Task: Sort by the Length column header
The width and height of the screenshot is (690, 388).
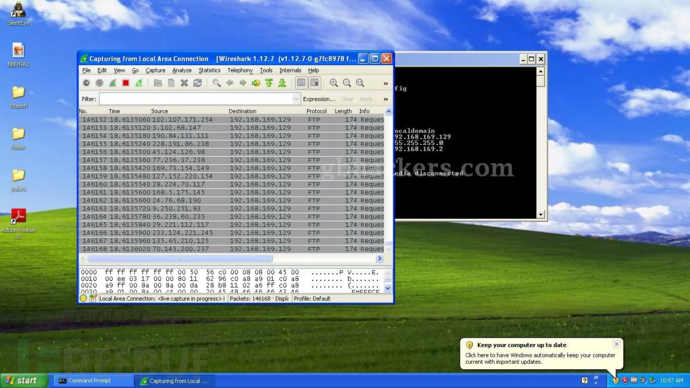Action: tap(343, 111)
